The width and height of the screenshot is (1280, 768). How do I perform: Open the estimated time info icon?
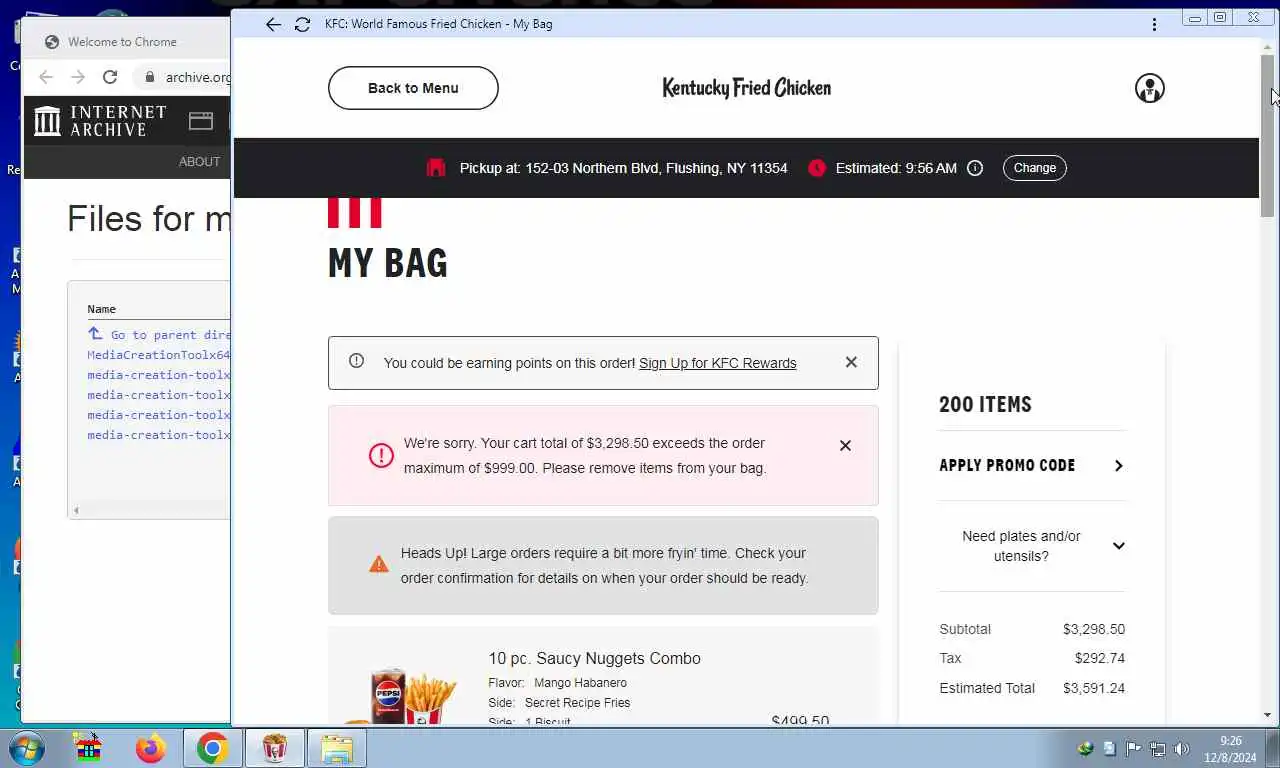(x=975, y=168)
